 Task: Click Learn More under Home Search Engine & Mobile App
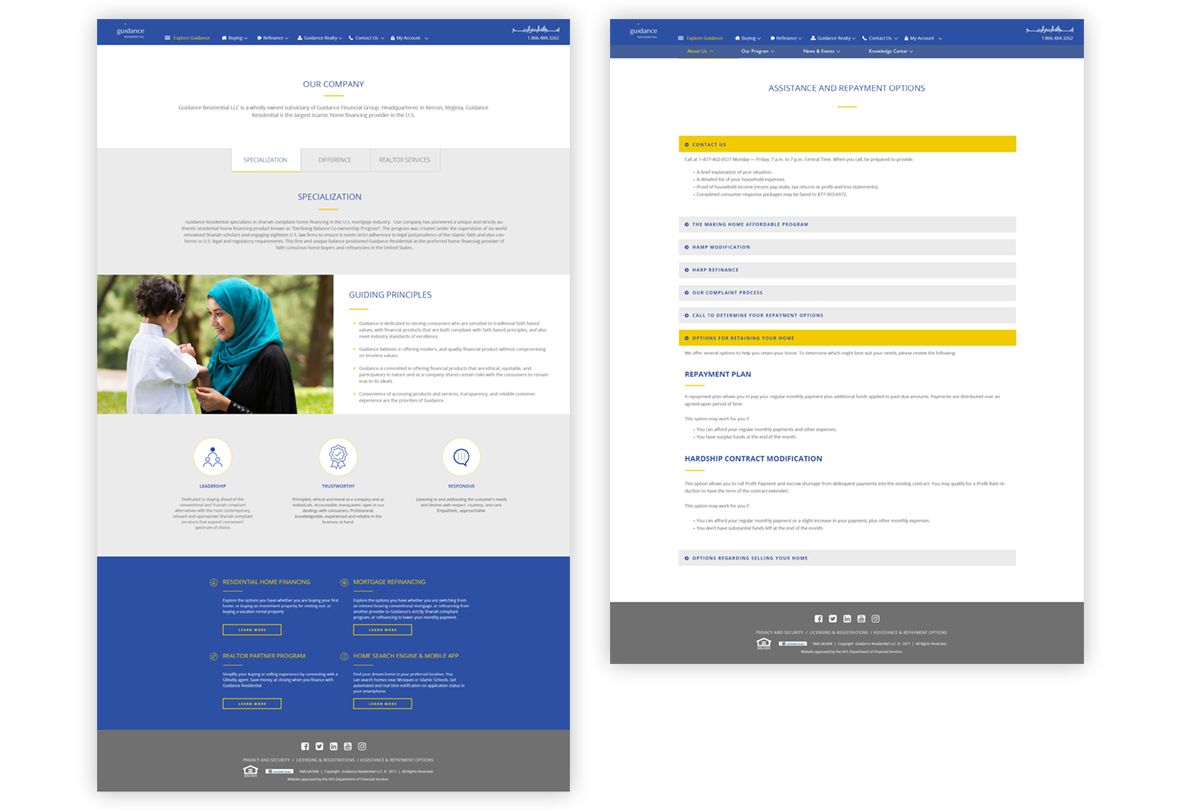(382, 704)
